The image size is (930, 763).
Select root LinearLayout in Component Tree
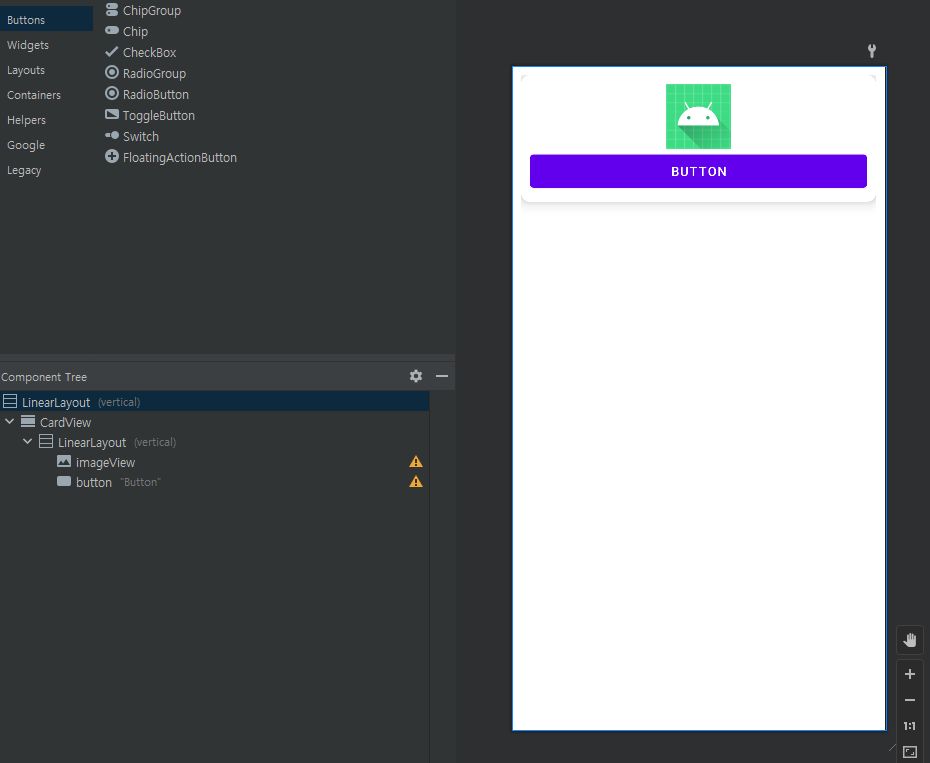tap(215, 402)
